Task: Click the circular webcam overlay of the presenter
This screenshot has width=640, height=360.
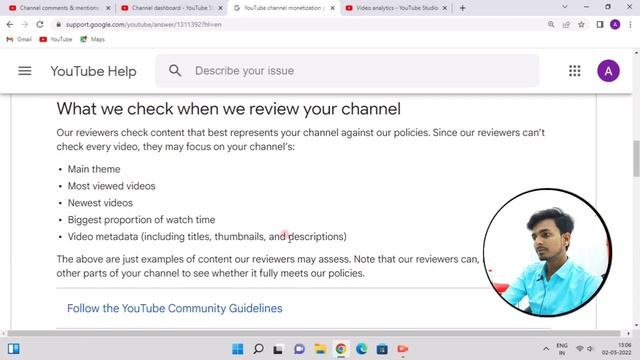Action: point(547,252)
